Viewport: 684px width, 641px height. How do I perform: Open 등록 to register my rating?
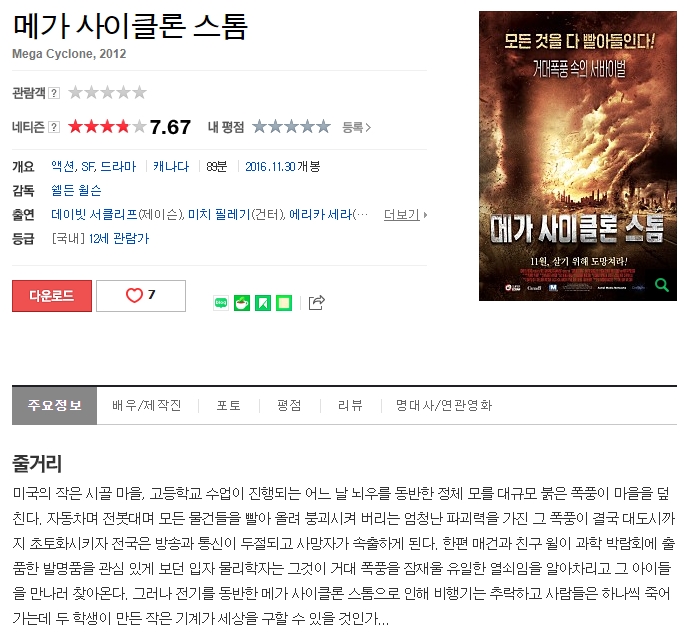pos(356,127)
